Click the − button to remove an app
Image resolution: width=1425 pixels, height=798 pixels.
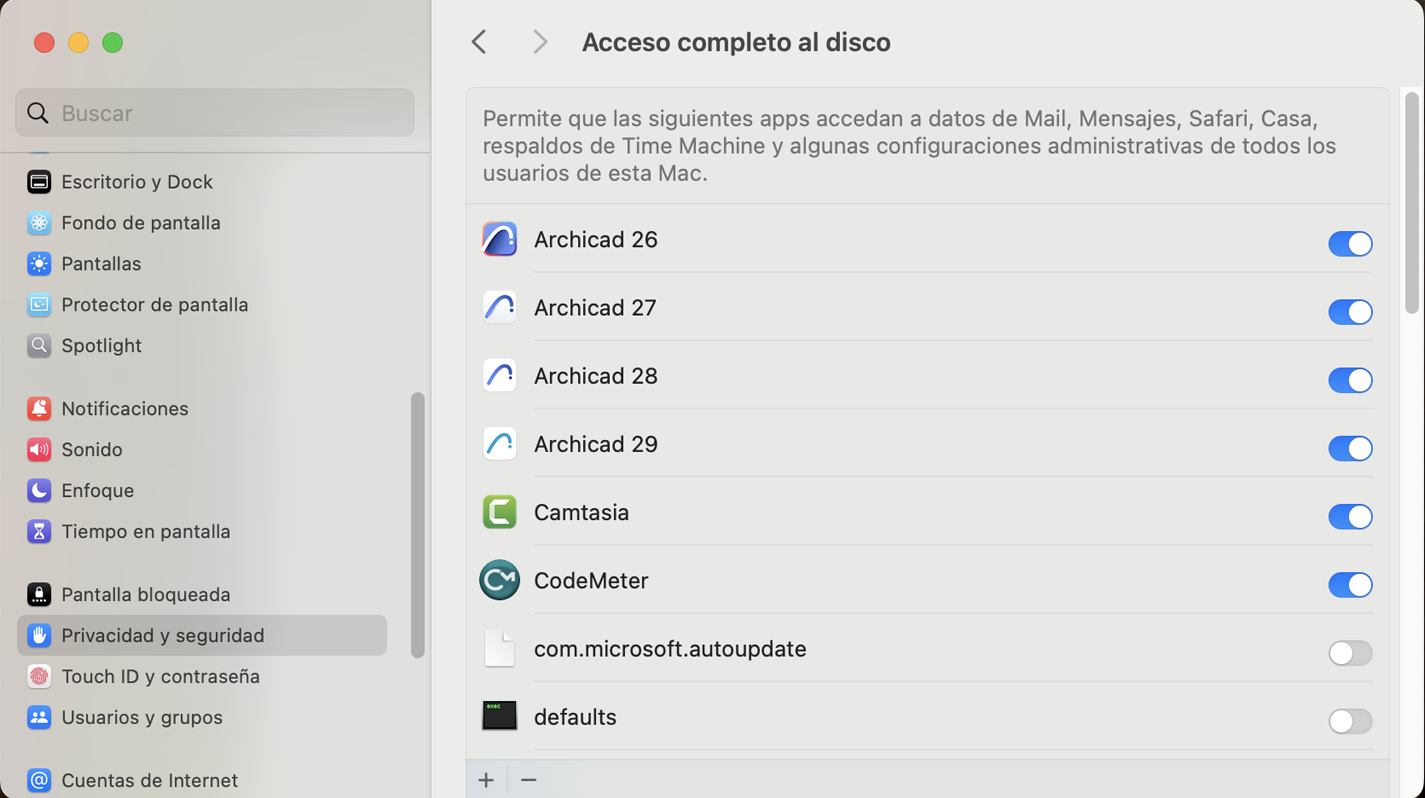[529, 779]
